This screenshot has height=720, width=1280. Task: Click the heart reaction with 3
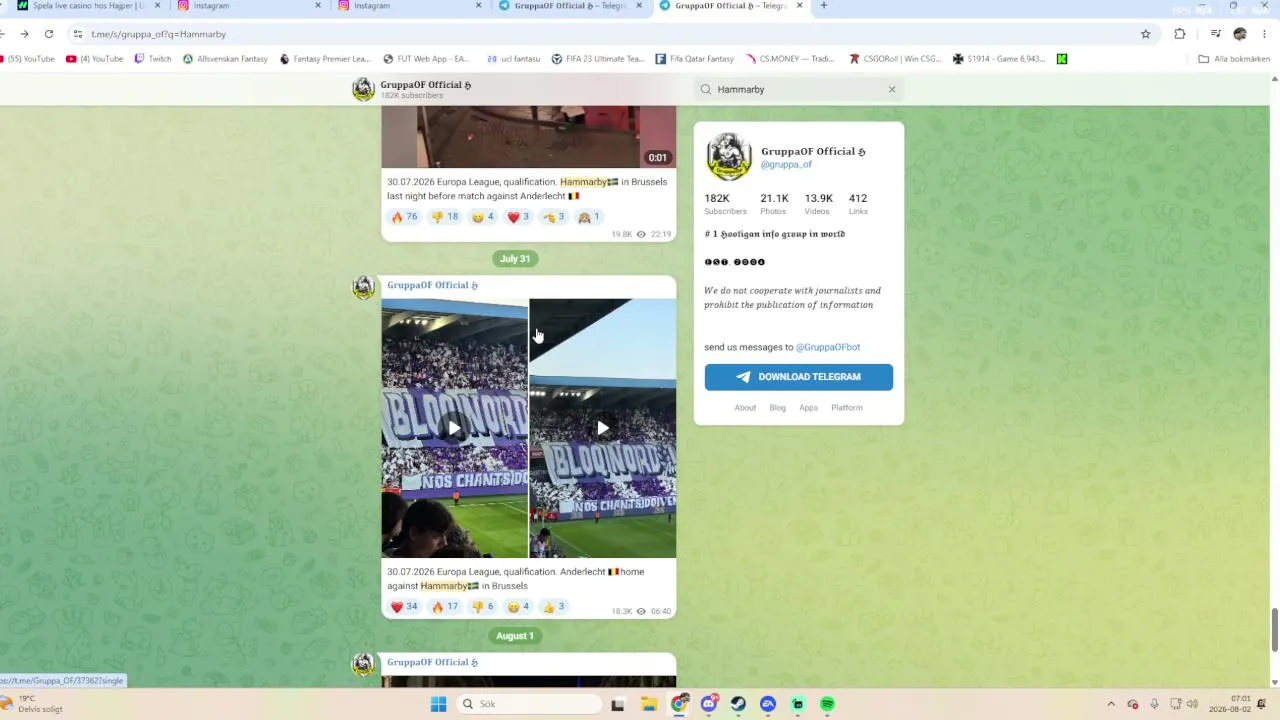coord(518,217)
